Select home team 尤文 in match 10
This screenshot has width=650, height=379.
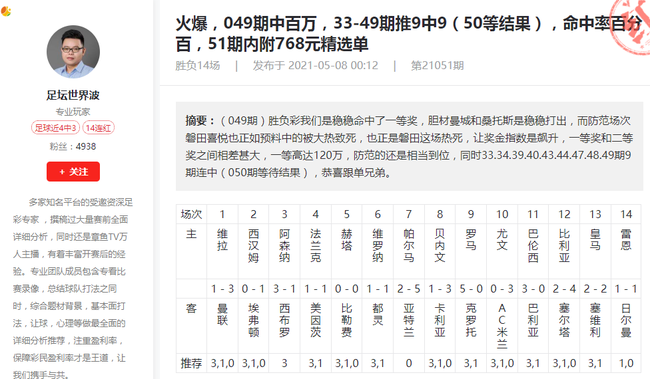(x=502, y=240)
